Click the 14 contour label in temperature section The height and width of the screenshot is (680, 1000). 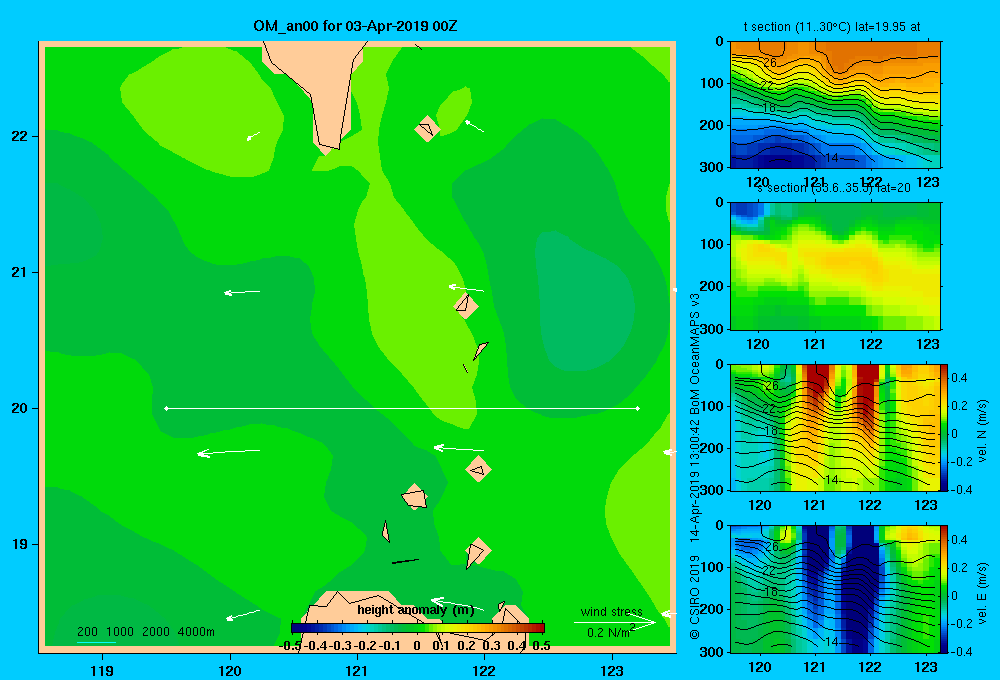832,157
